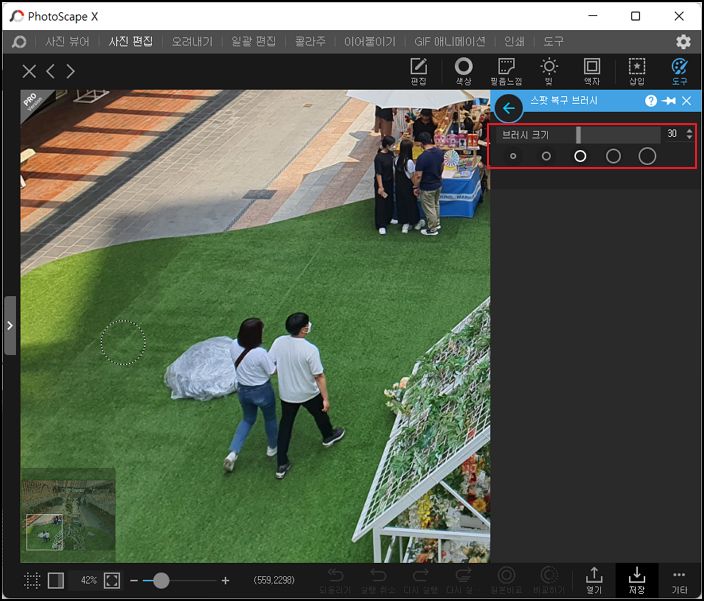Screen dimensions: 704x601
Task: Toggle the before/after split view icon
Action: click(x=56, y=580)
